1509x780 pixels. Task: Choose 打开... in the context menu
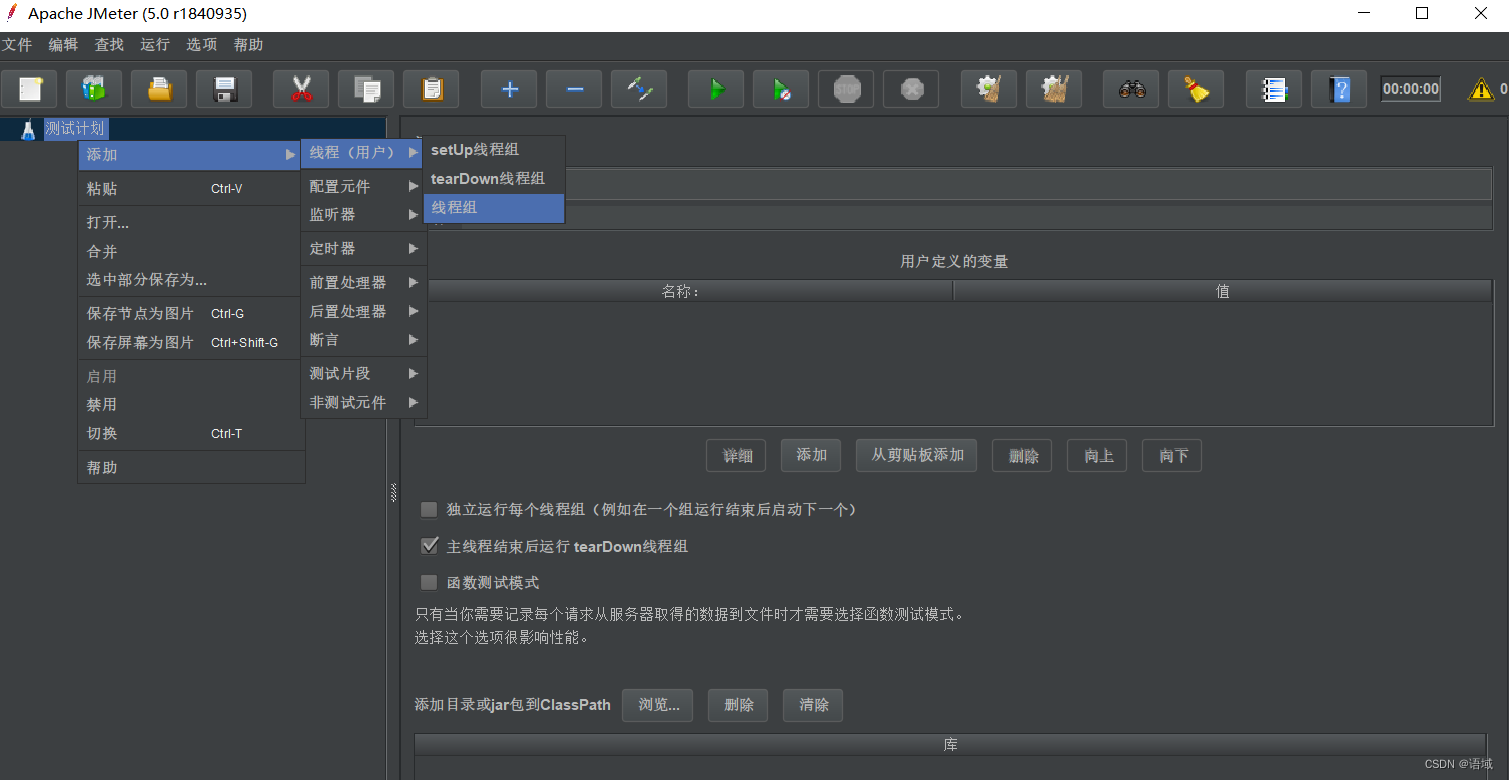coord(191,223)
